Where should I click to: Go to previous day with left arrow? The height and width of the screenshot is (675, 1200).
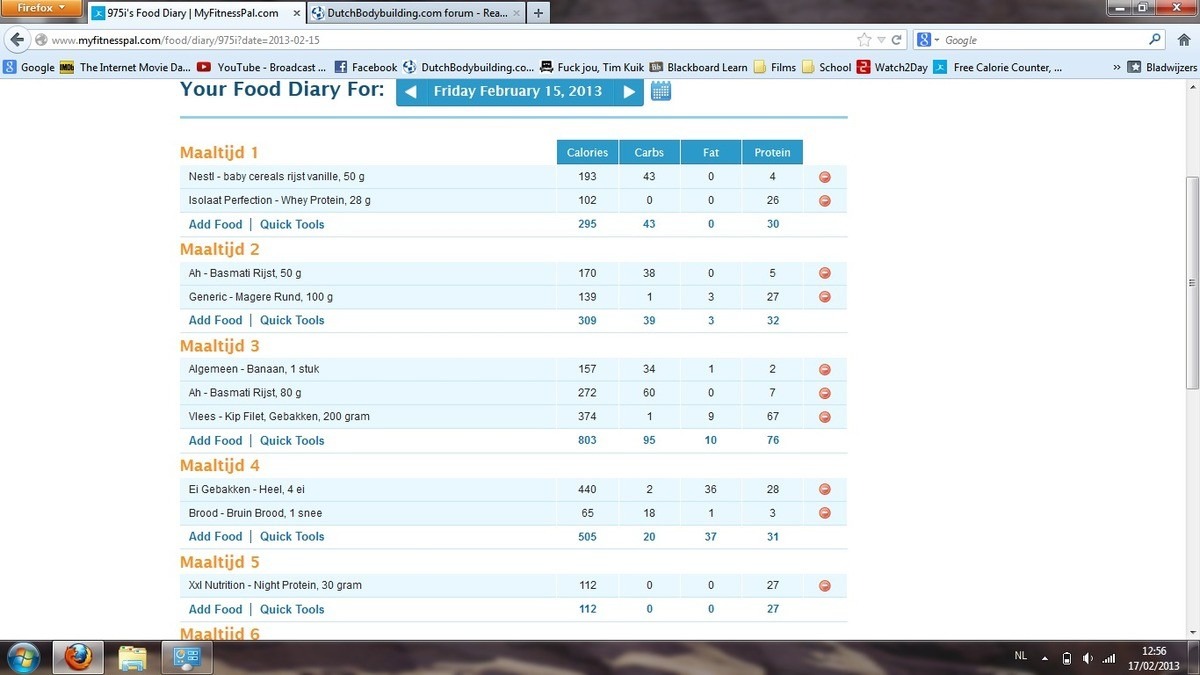click(410, 91)
